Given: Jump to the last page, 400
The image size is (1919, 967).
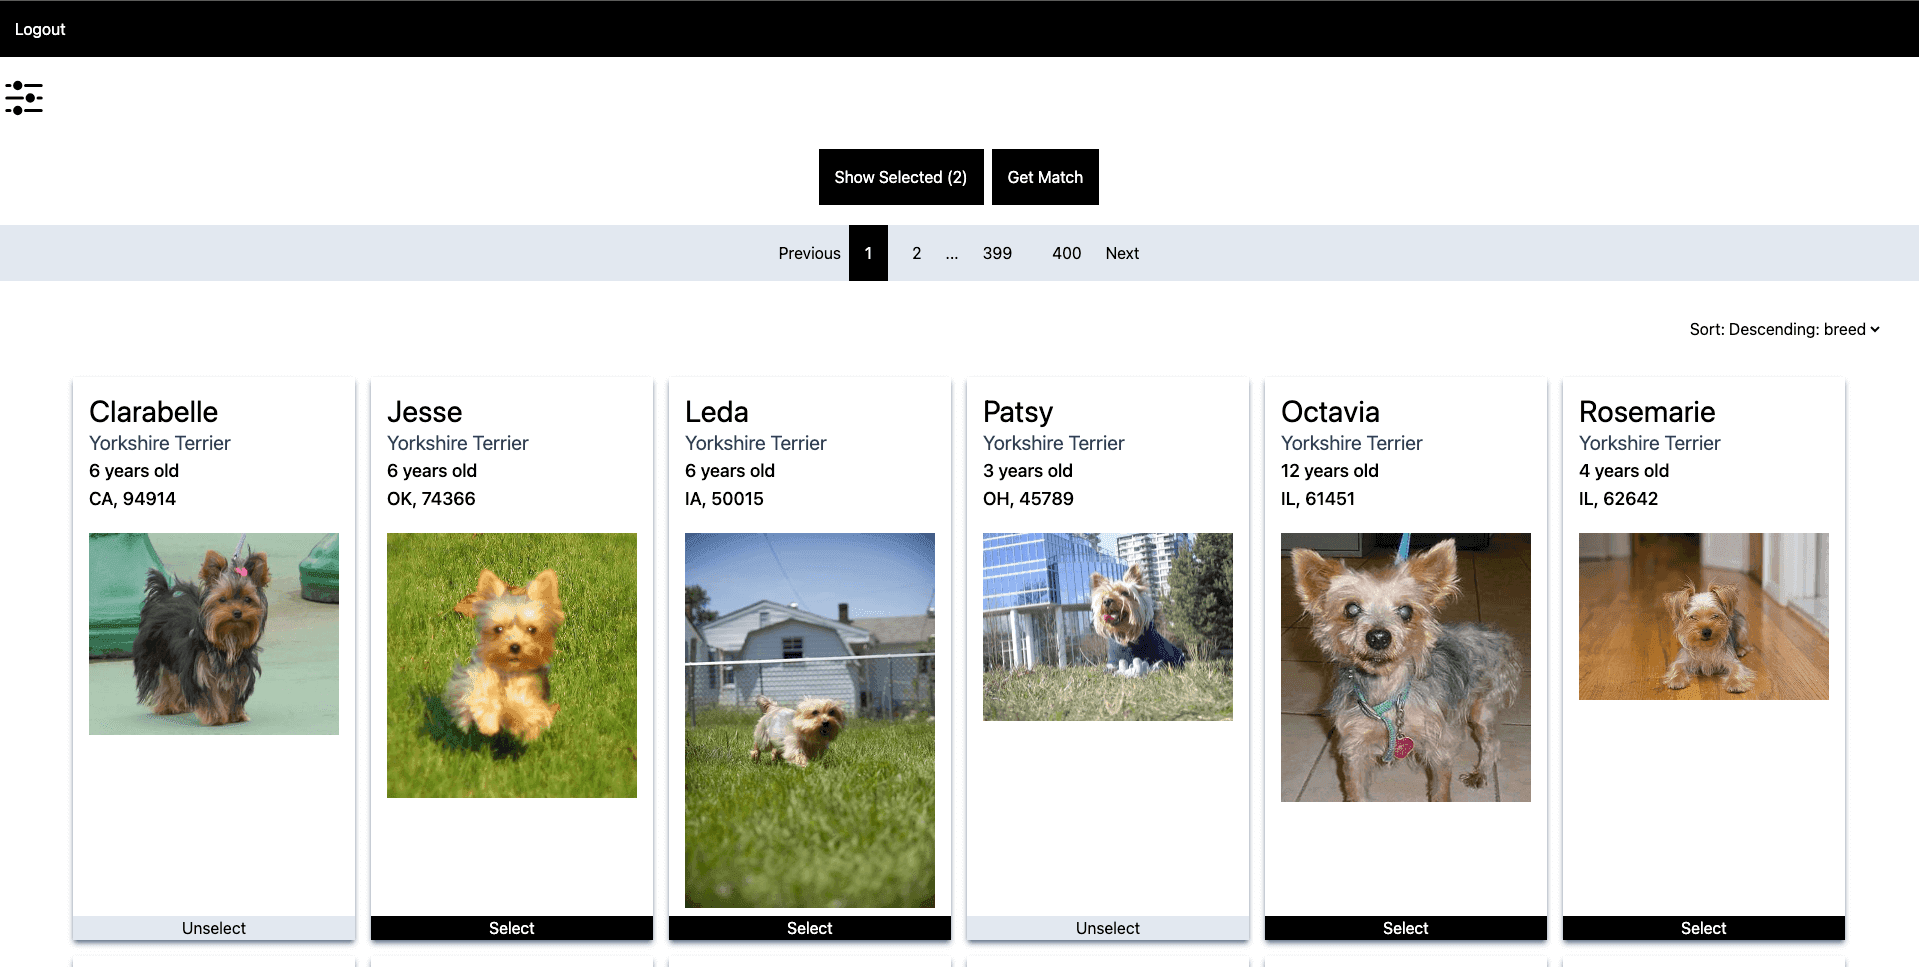Looking at the screenshot, I should pyautogui.click(x=1066, y=253).
